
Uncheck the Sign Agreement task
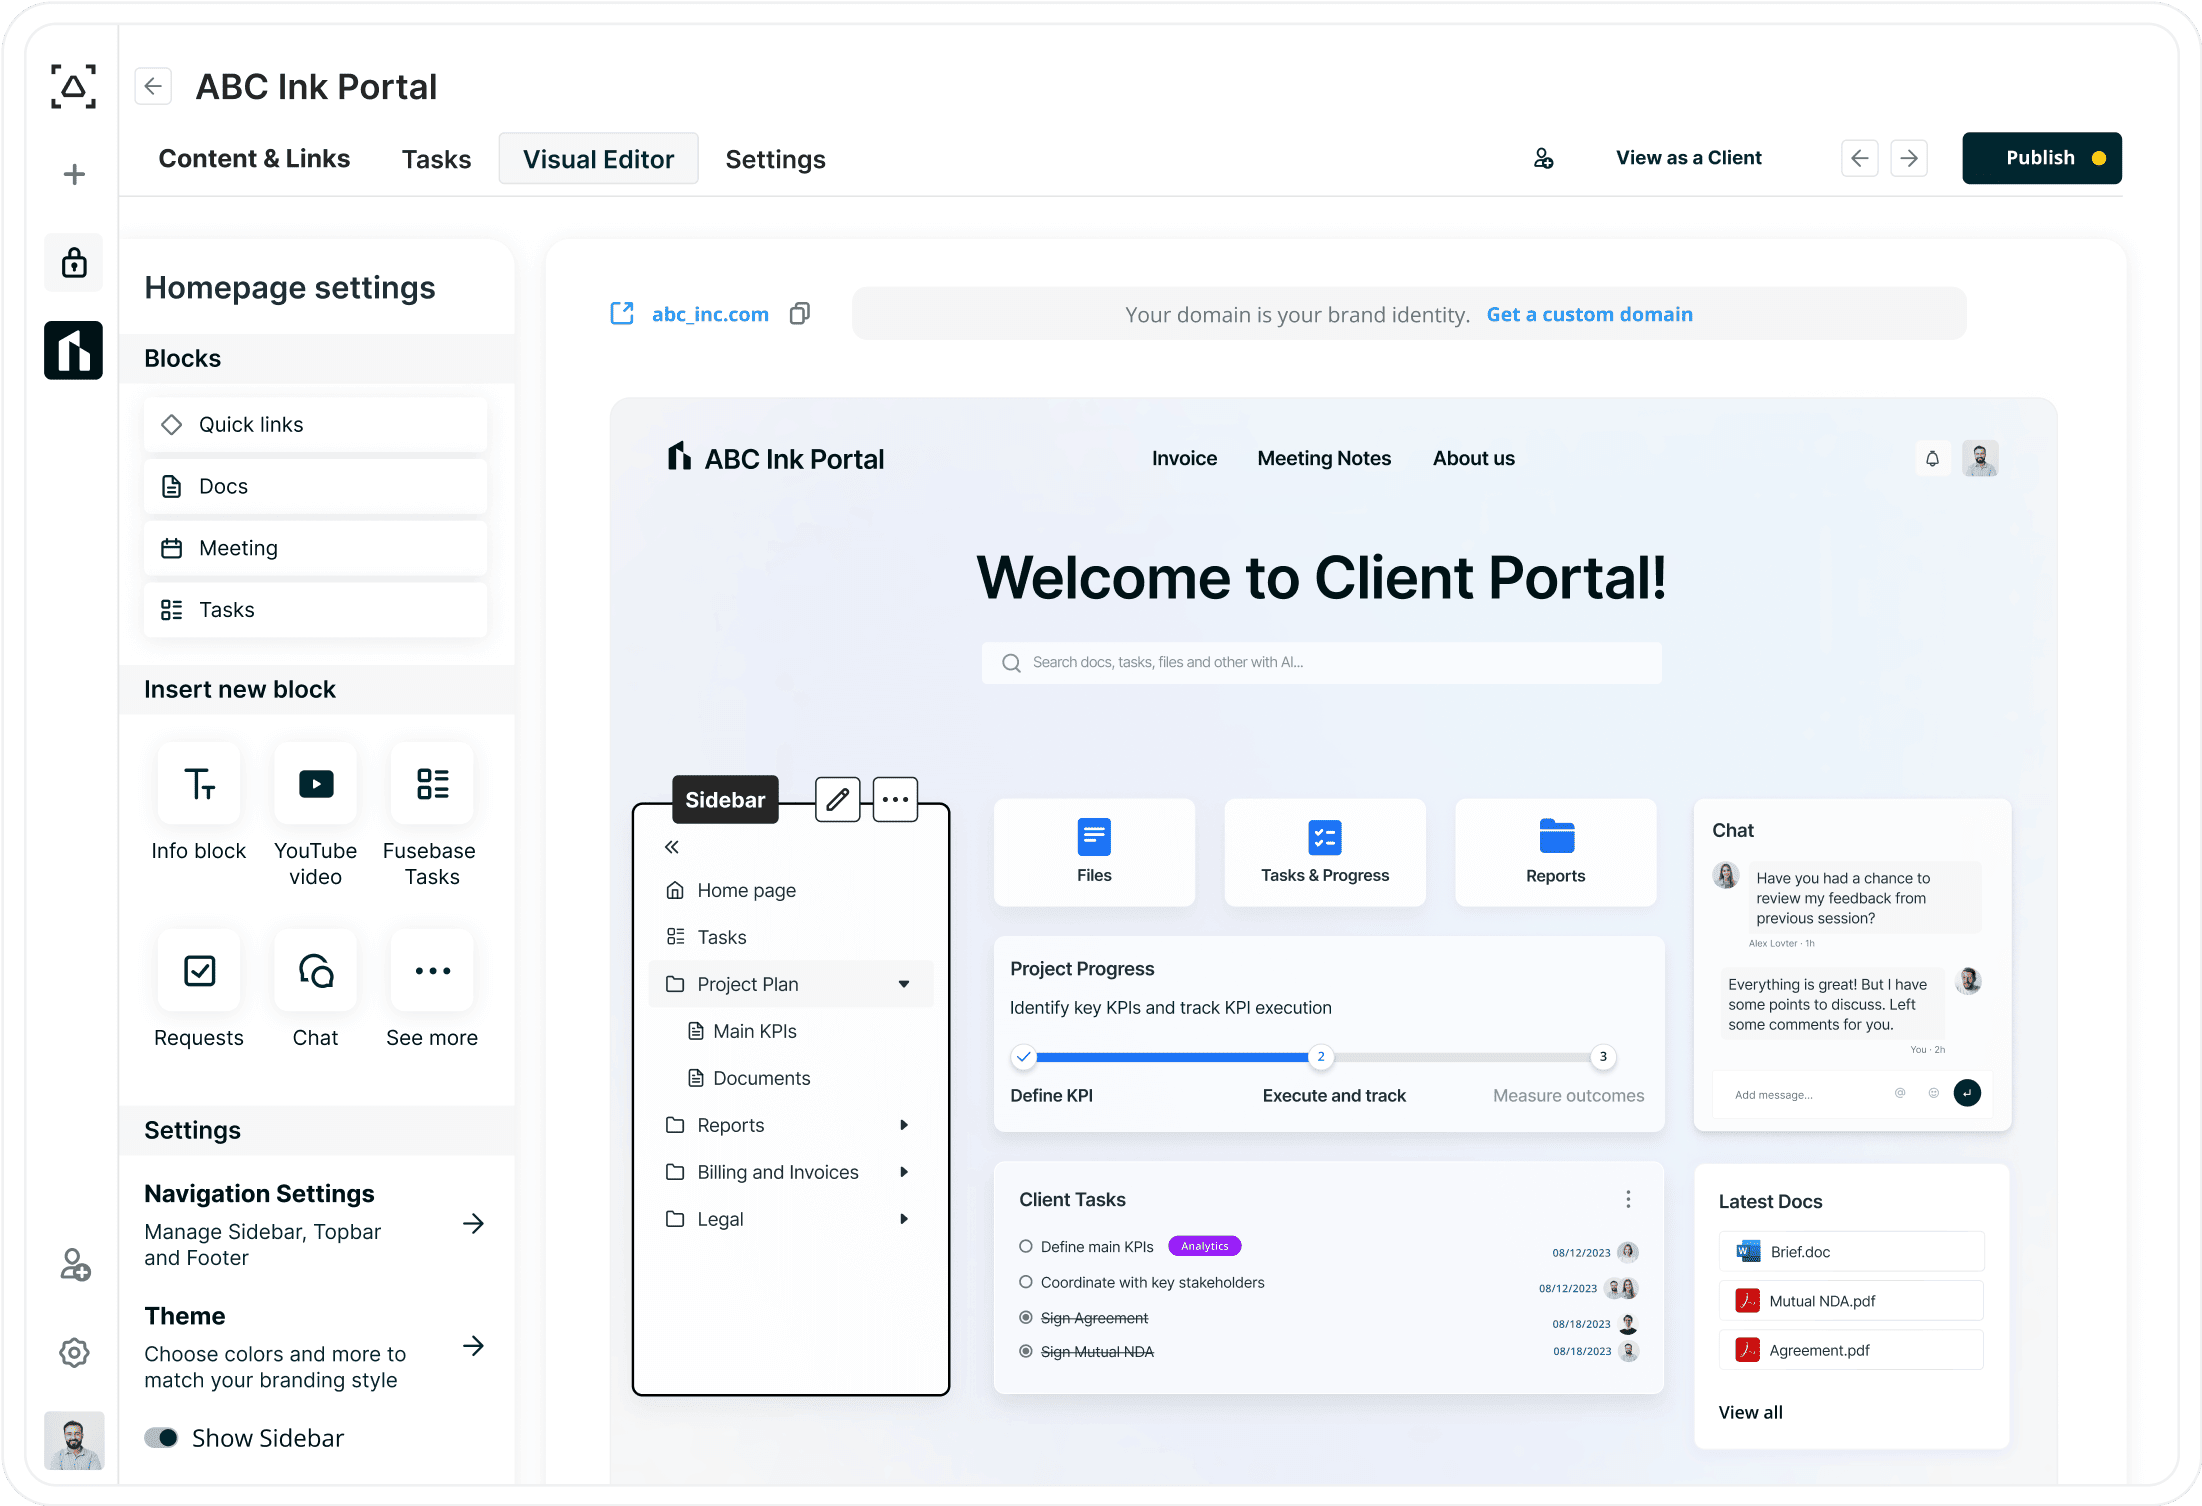click(x=1025, y=1318)
